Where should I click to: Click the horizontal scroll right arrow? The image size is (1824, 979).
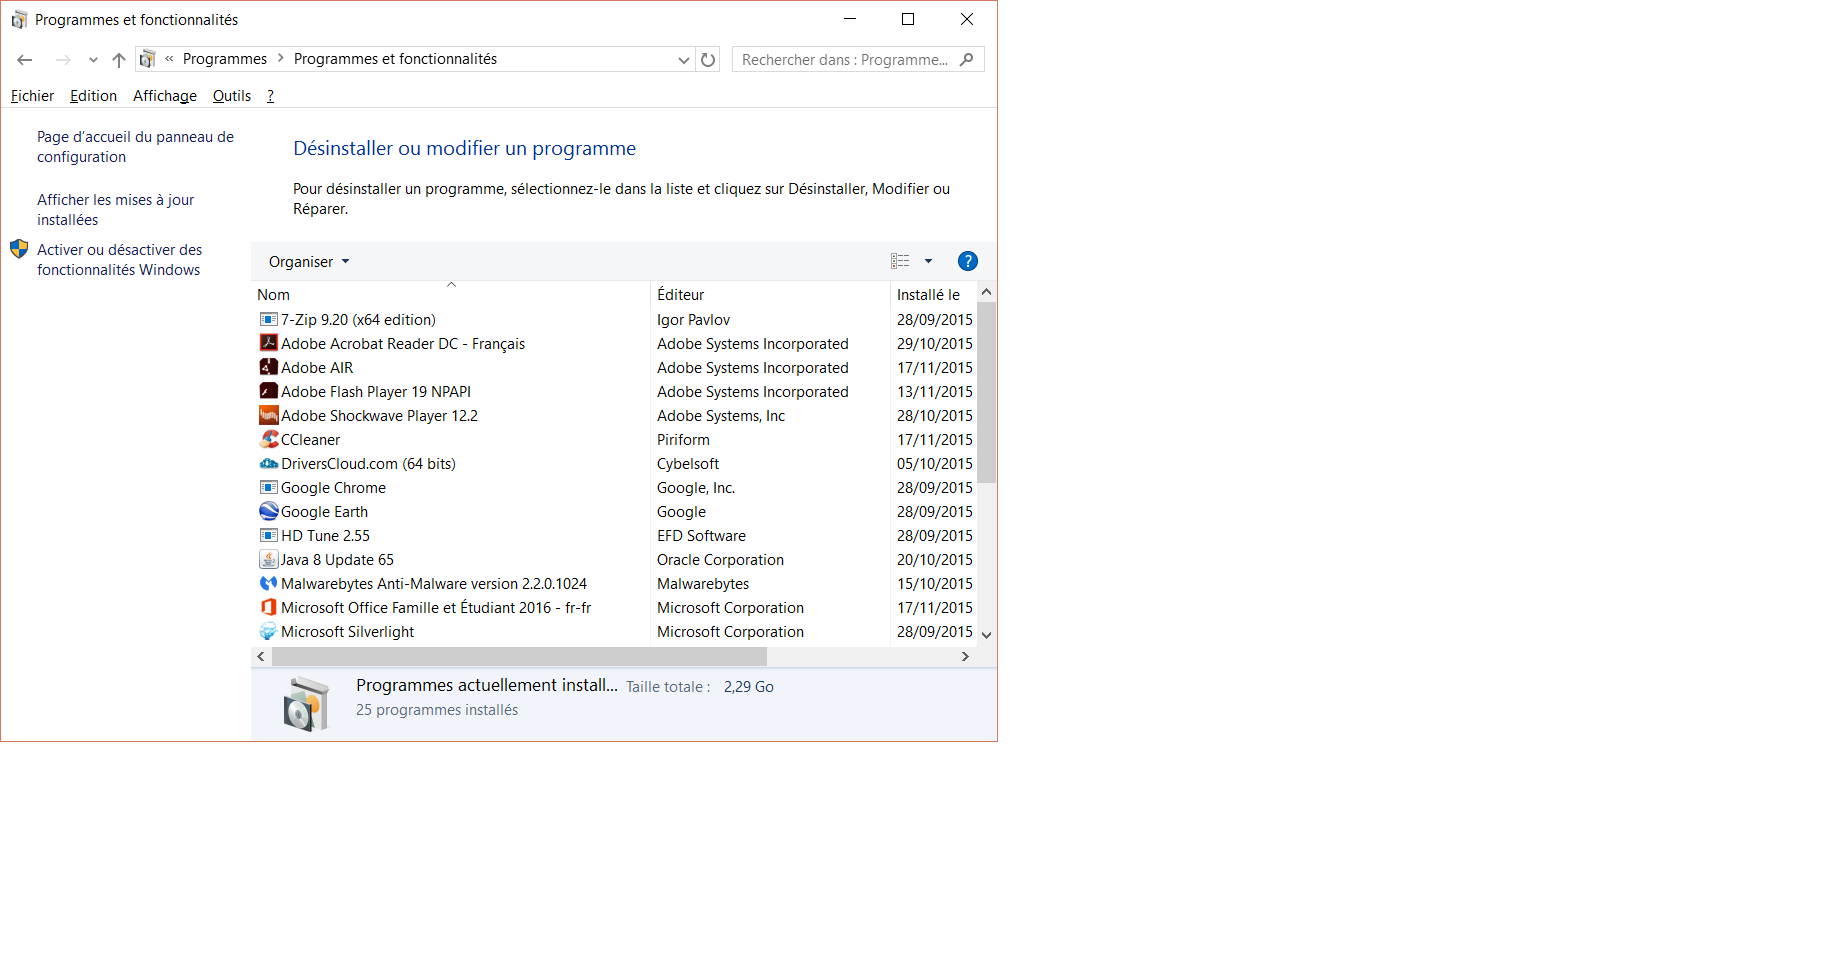coord(965,656)
